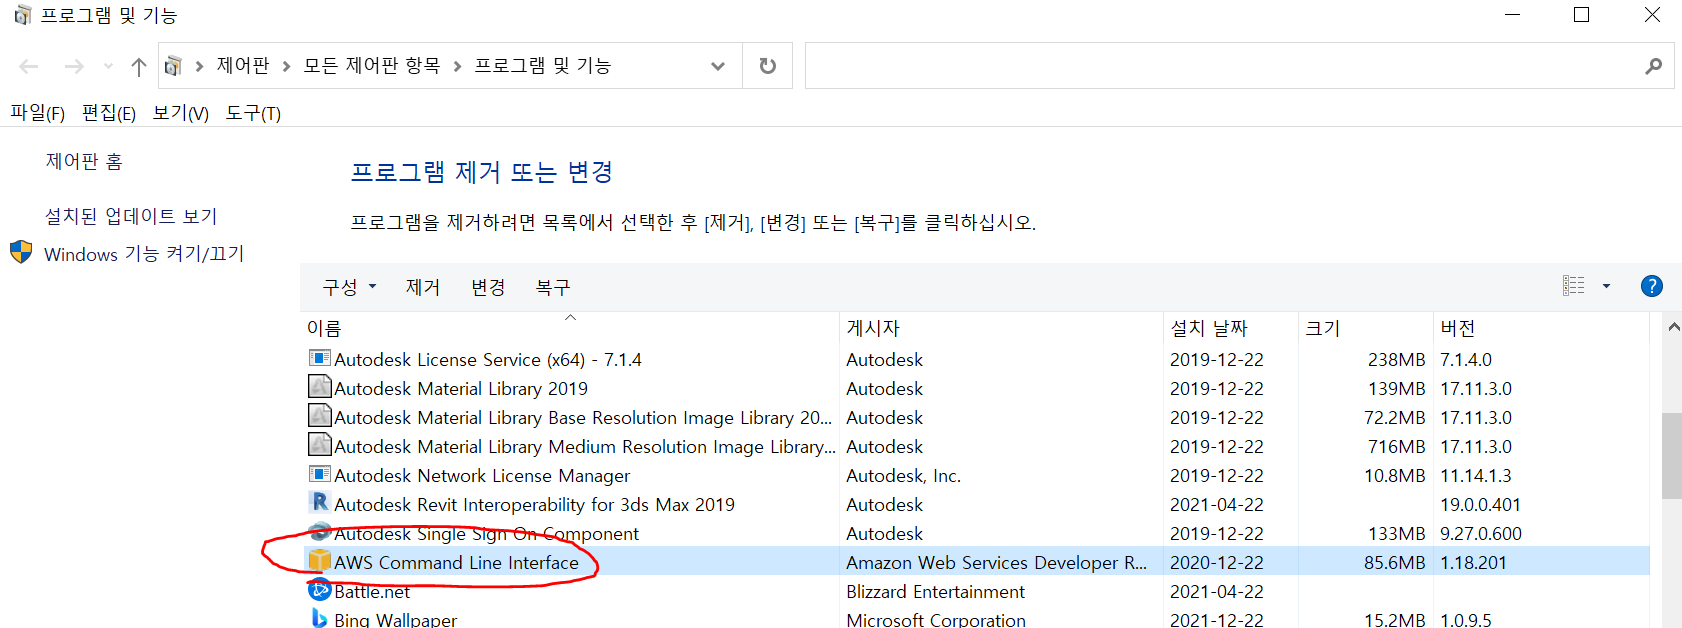Sort by the 설치 날짜 column header
The image size is (1682, 628).
(1232, 328)
